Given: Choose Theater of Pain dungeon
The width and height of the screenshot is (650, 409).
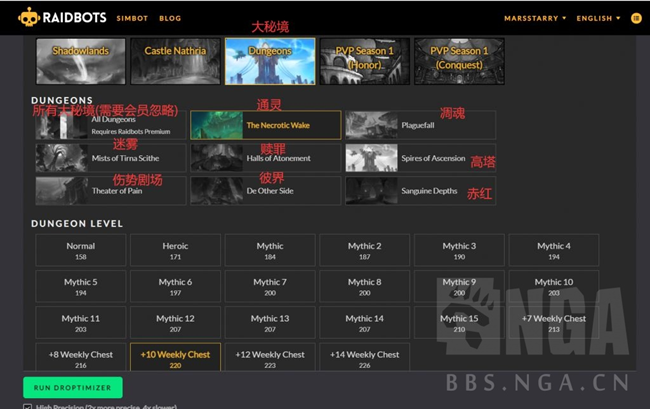Looking at the screenshot, I should pos(111,191).
